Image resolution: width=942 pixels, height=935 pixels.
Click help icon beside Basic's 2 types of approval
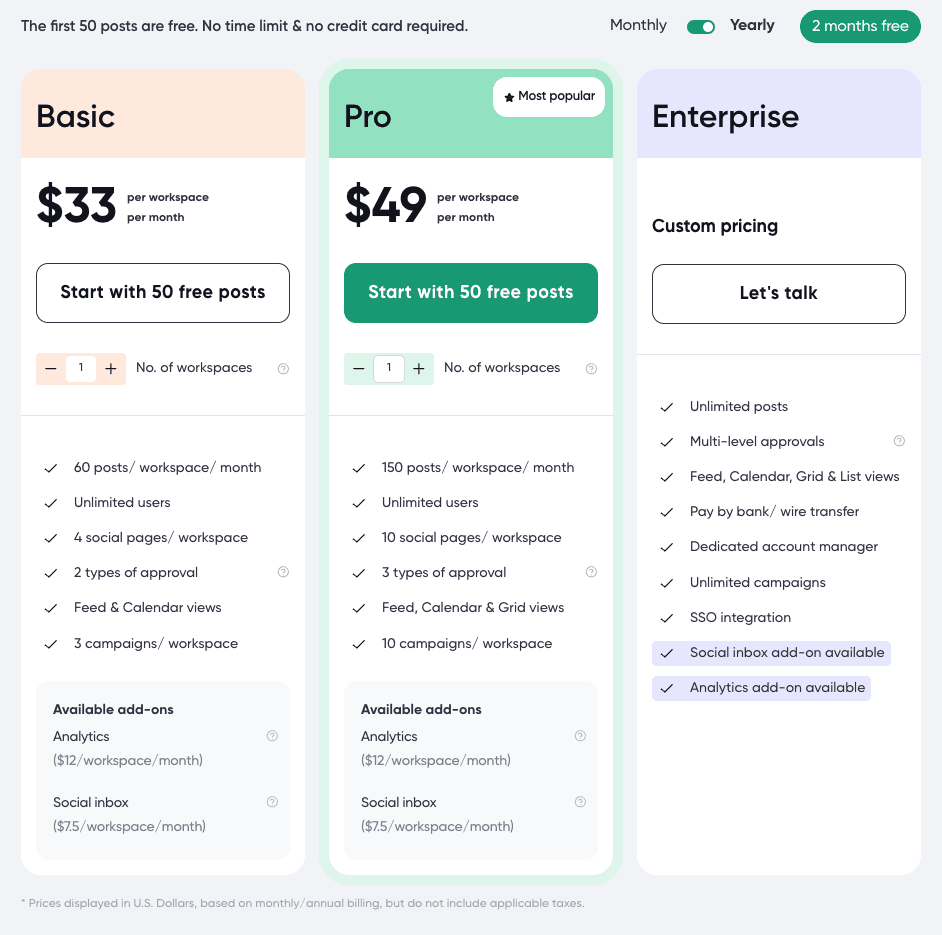coord(283,572)
